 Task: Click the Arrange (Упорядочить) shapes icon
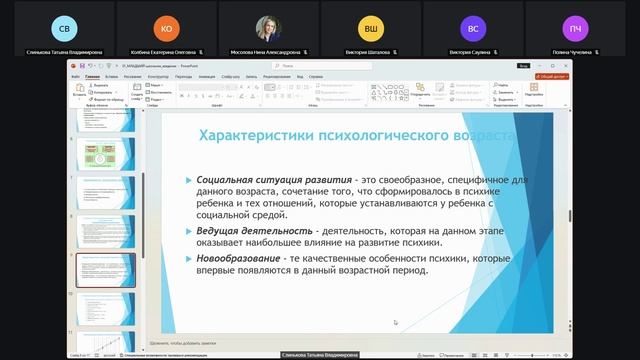(x=420, y=87)
